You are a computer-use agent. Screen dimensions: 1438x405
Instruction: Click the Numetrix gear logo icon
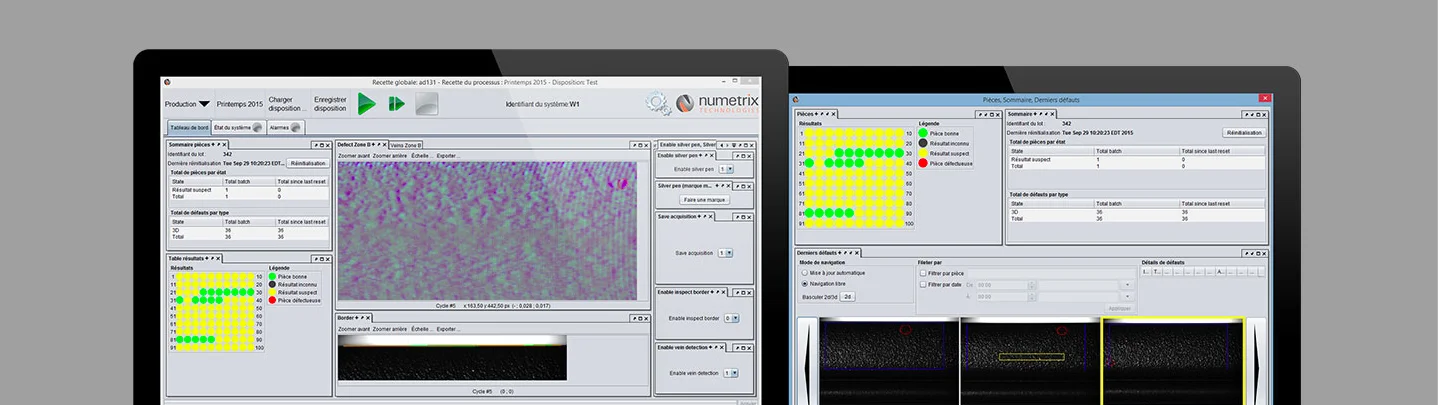[x=658, y=103]
